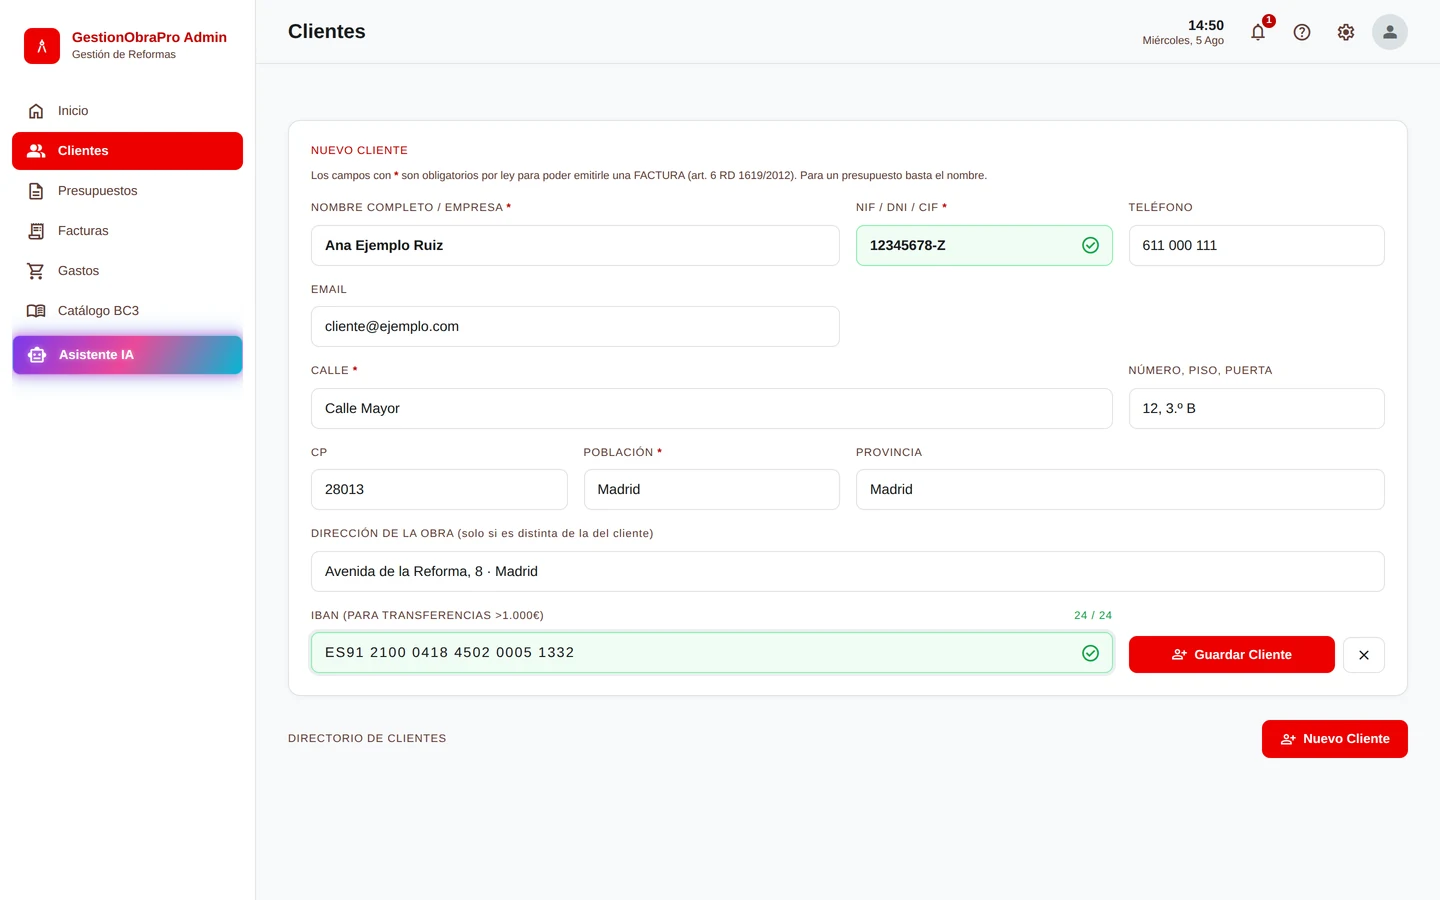Viewport: 1440px width, 900px height.
Task: Click the Clientes people icon in sidebar
Action: pyautogui.click(x=36, y=151)
